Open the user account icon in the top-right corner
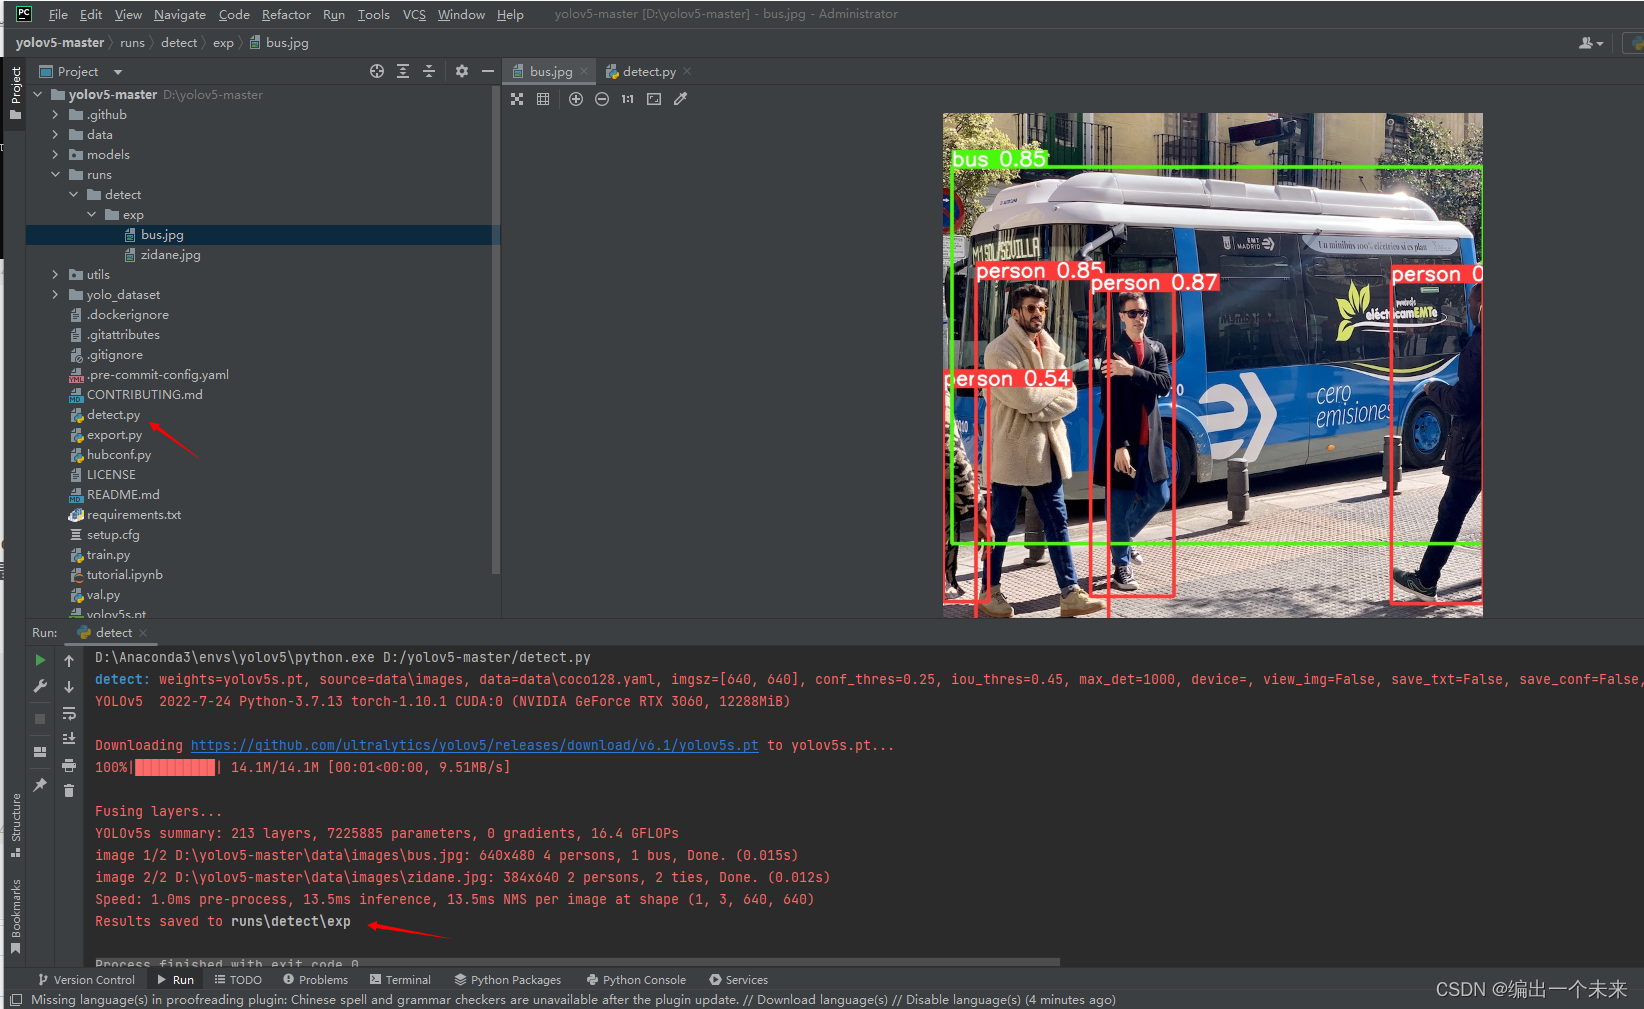The width and height of the screenshot is (1644, 1009). [x=1590, y=43]
